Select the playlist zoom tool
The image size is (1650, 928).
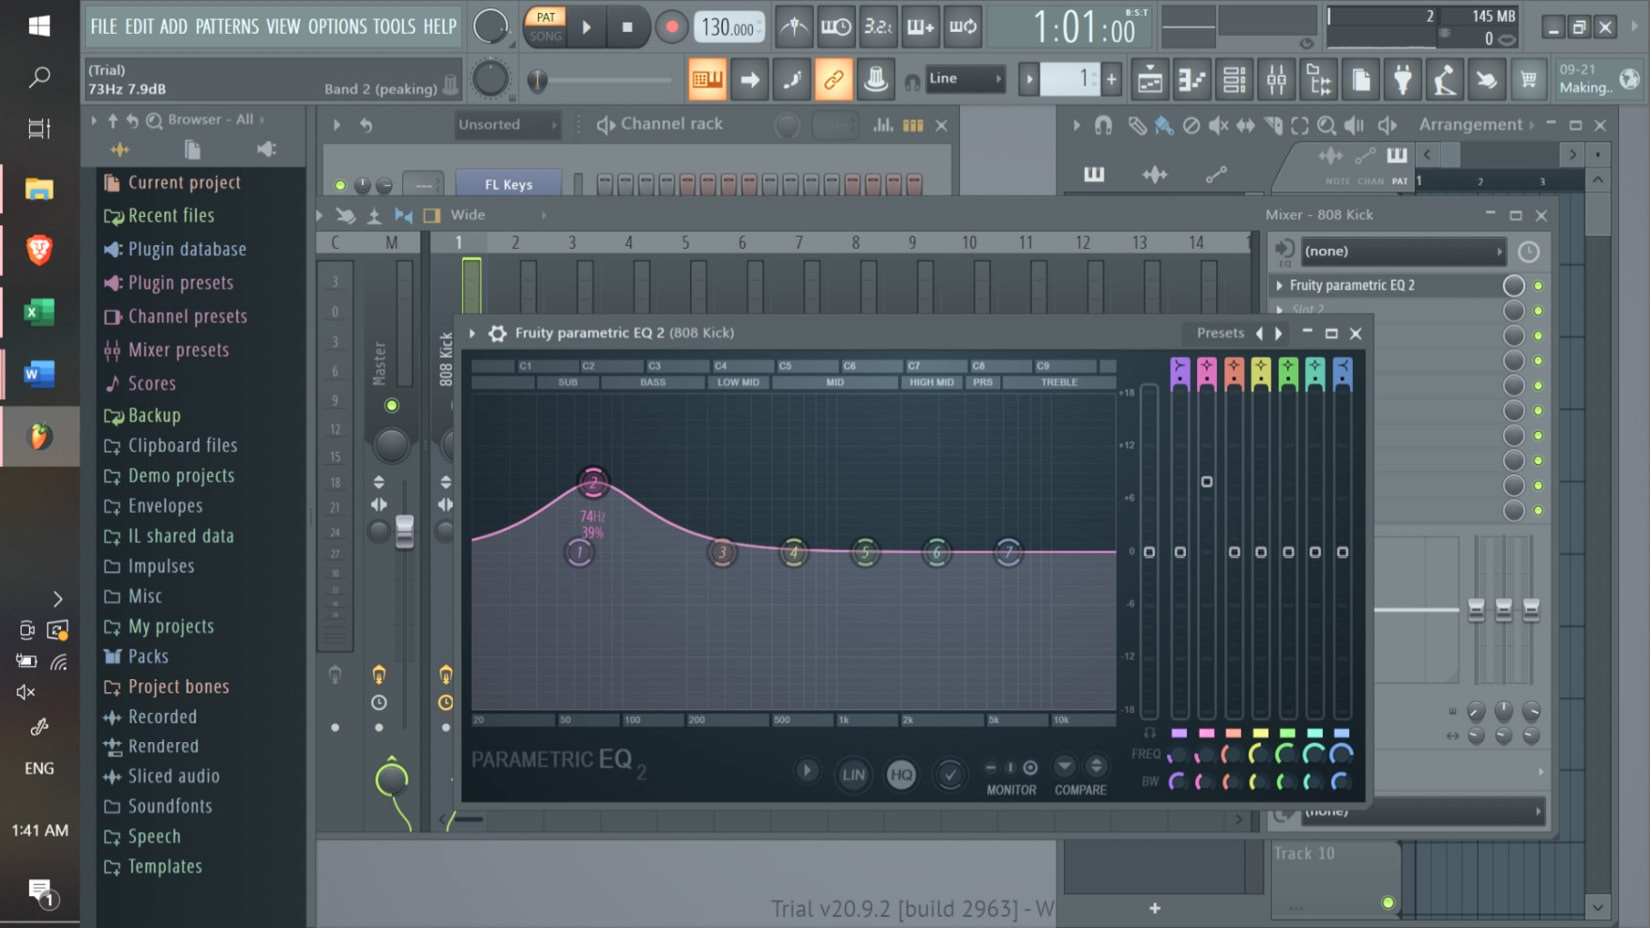pos(1326,125)
